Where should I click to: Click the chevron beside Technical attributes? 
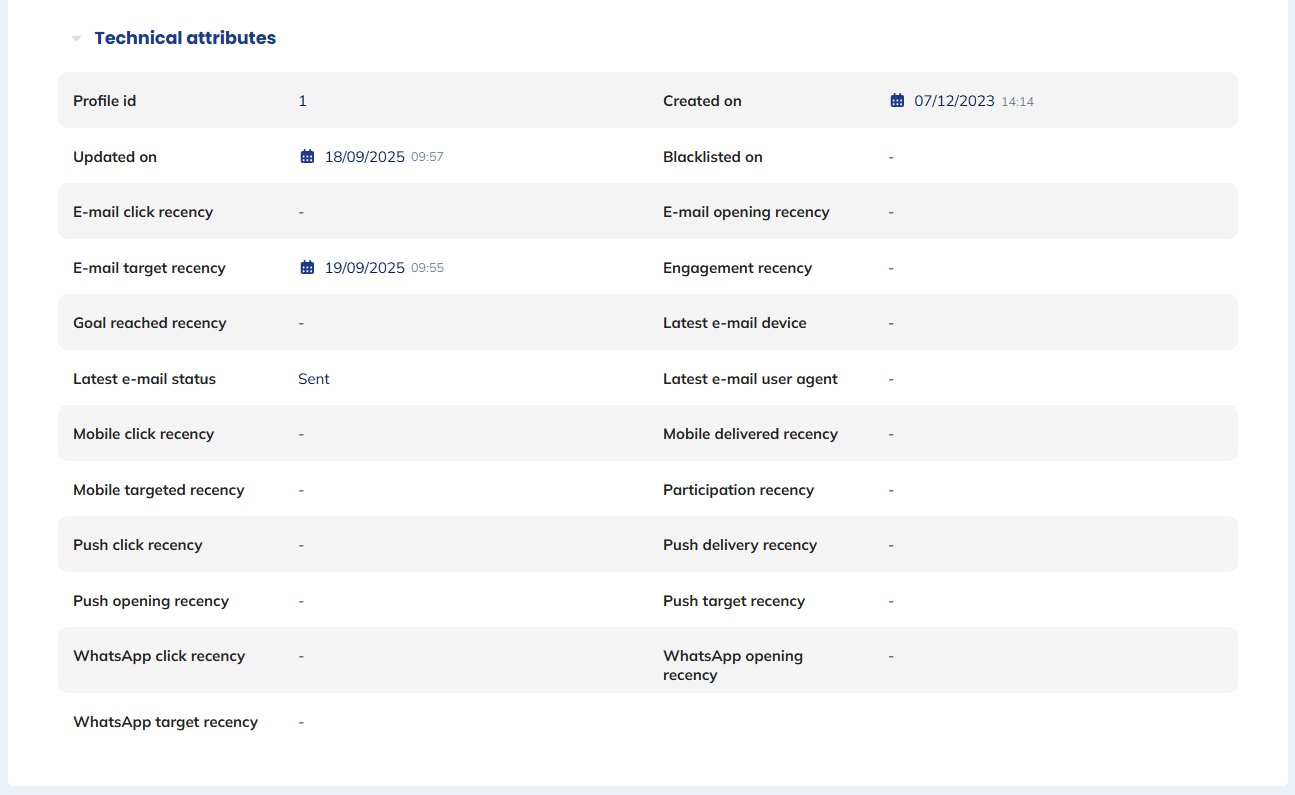coord(76,37)
